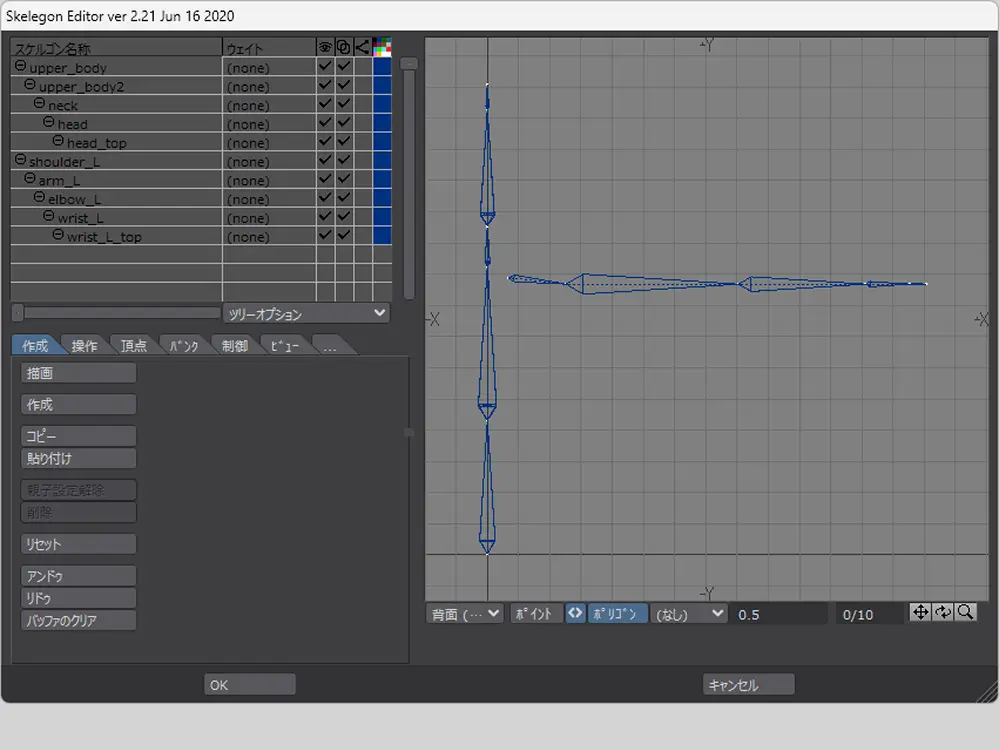
Task: Click the eye visibility column header icon
Action: pyautogui.click(x=325, y=48)
